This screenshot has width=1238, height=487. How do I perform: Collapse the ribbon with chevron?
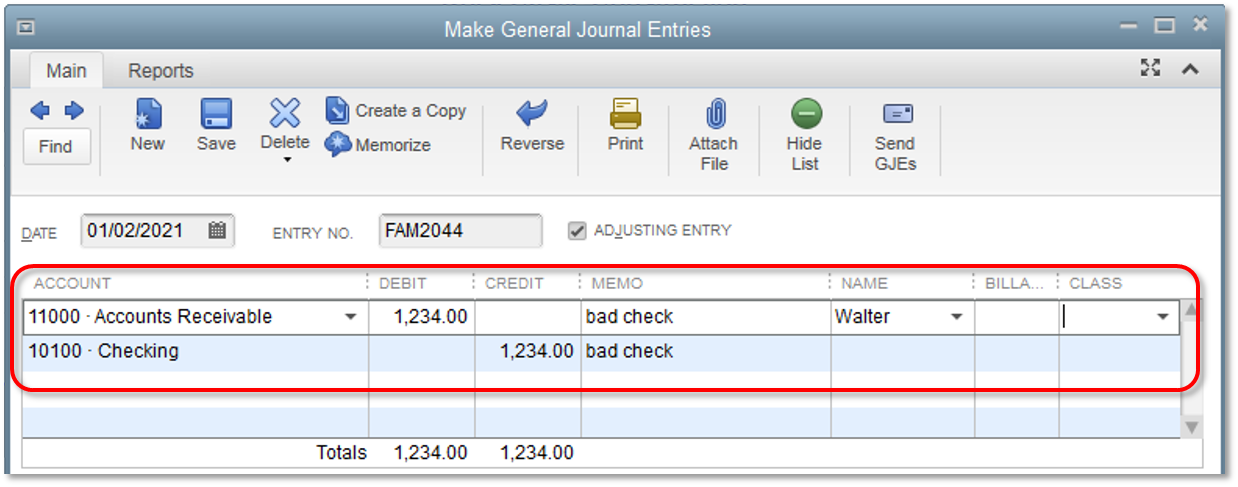pos(1190,69)
